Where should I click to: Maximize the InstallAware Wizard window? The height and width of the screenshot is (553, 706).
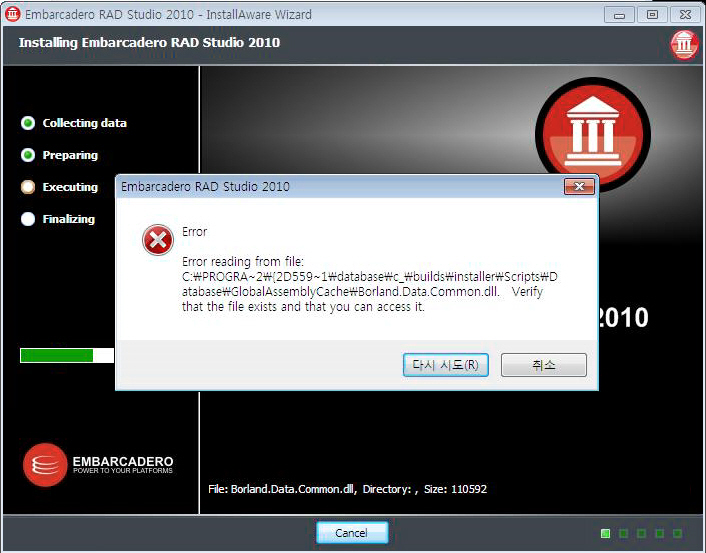652,14
